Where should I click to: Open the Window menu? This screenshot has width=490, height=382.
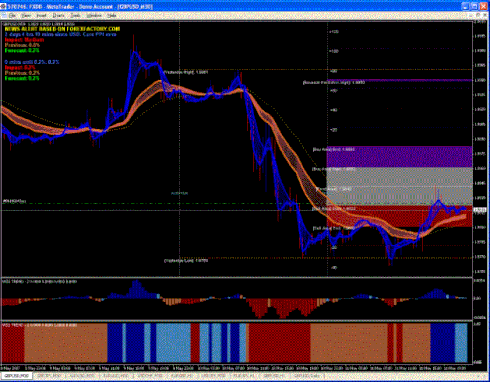[94, 16]
